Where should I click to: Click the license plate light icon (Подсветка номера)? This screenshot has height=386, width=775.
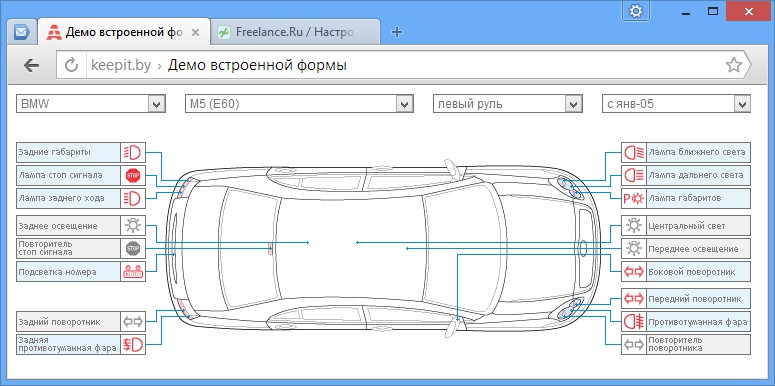click(x=133, y=271)
